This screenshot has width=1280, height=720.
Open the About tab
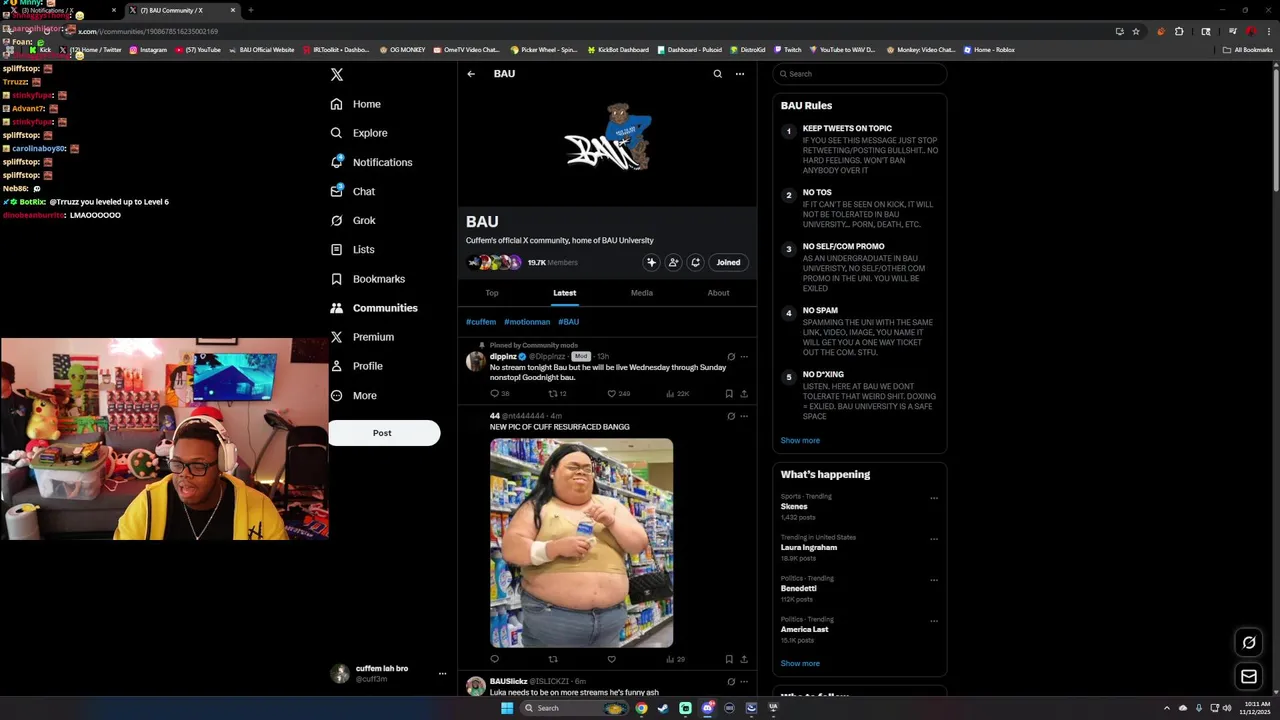pos(718,293)
